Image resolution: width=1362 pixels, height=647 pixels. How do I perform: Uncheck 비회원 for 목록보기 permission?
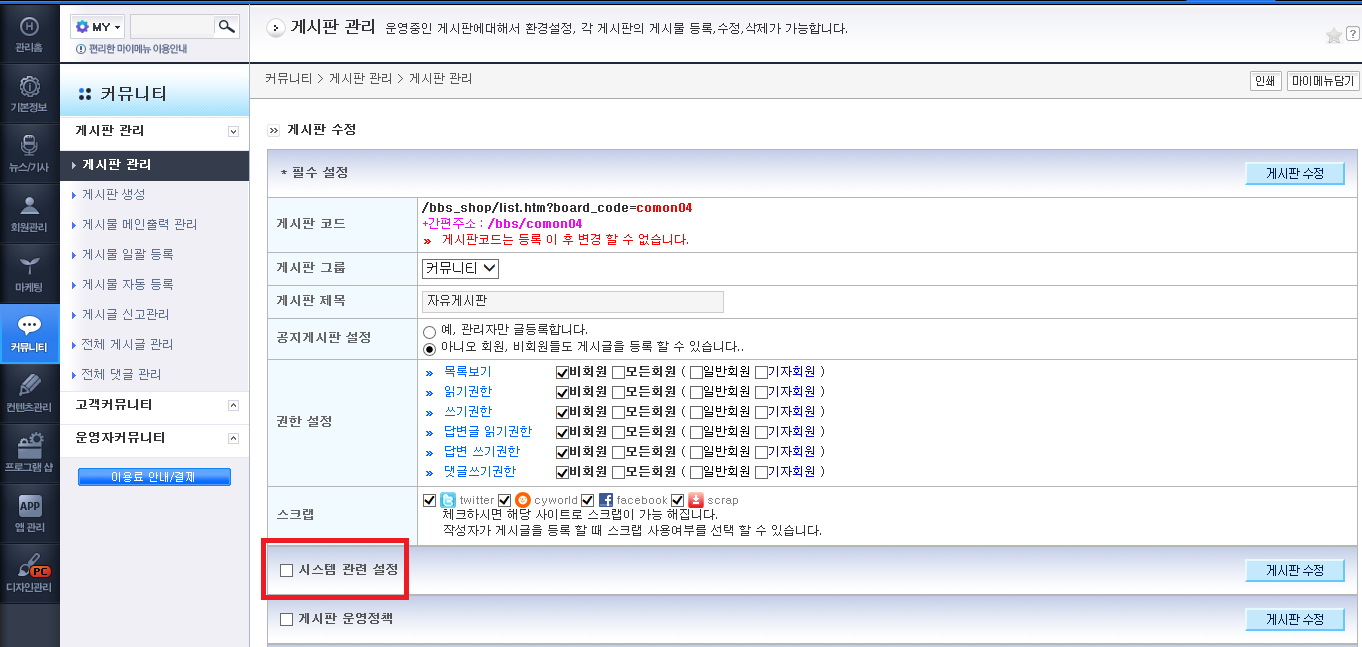(562, 372)
